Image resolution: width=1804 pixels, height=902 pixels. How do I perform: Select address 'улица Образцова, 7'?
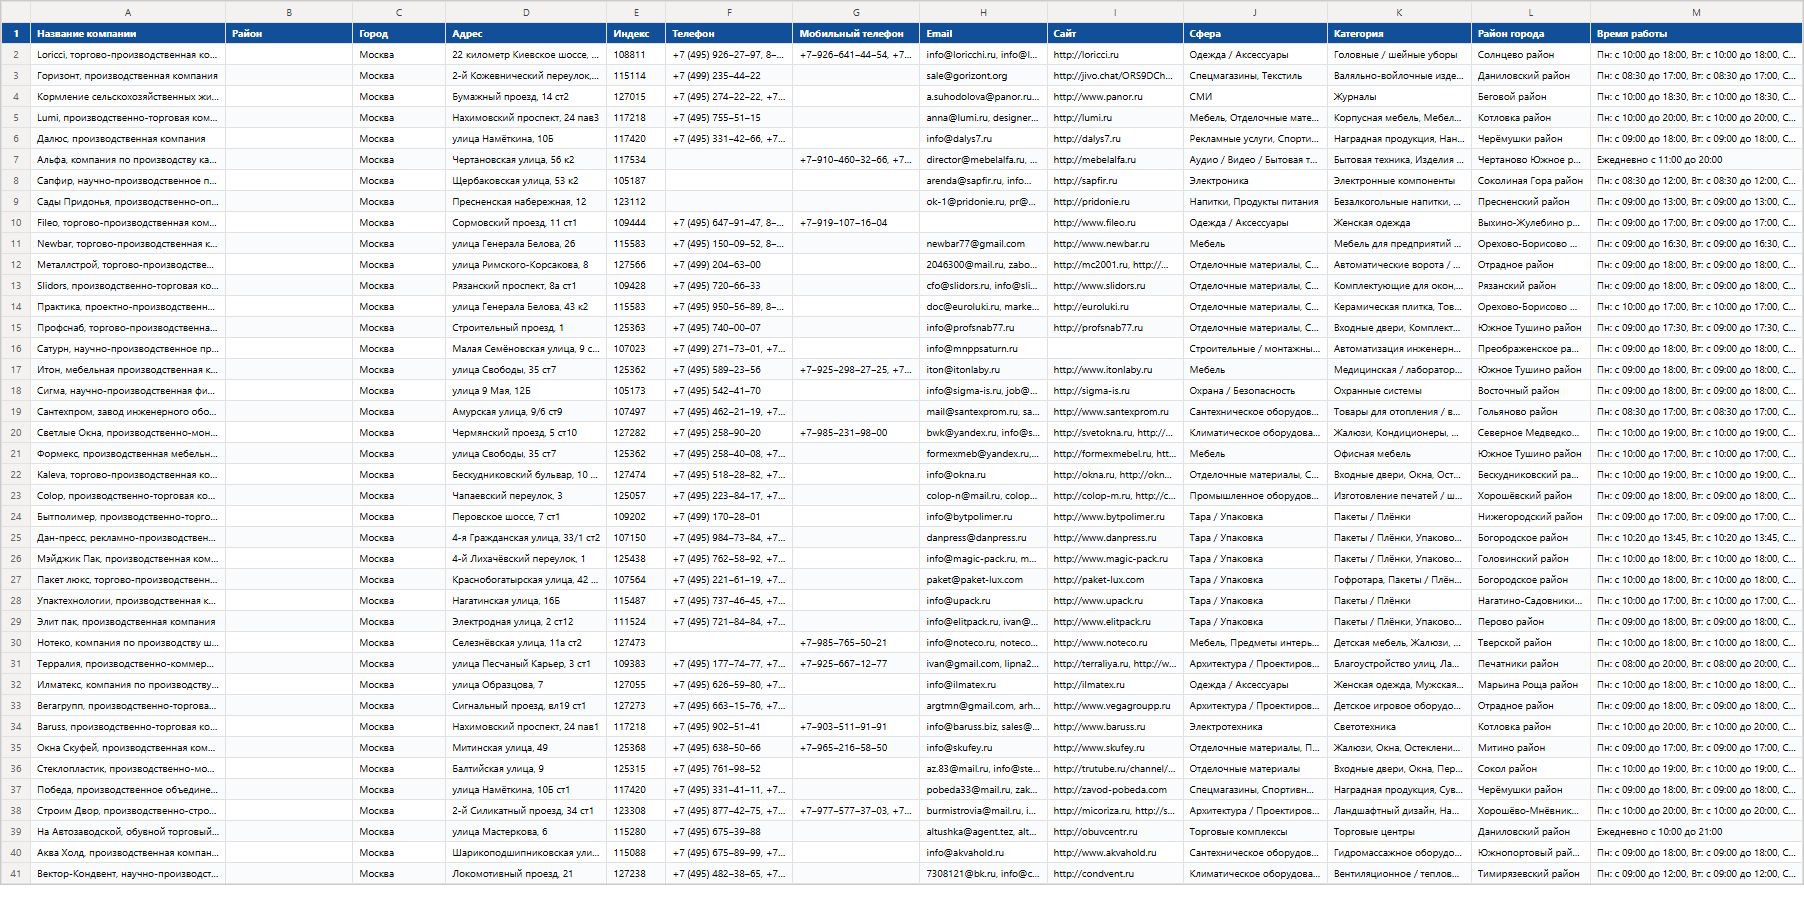tap(526, 685)
